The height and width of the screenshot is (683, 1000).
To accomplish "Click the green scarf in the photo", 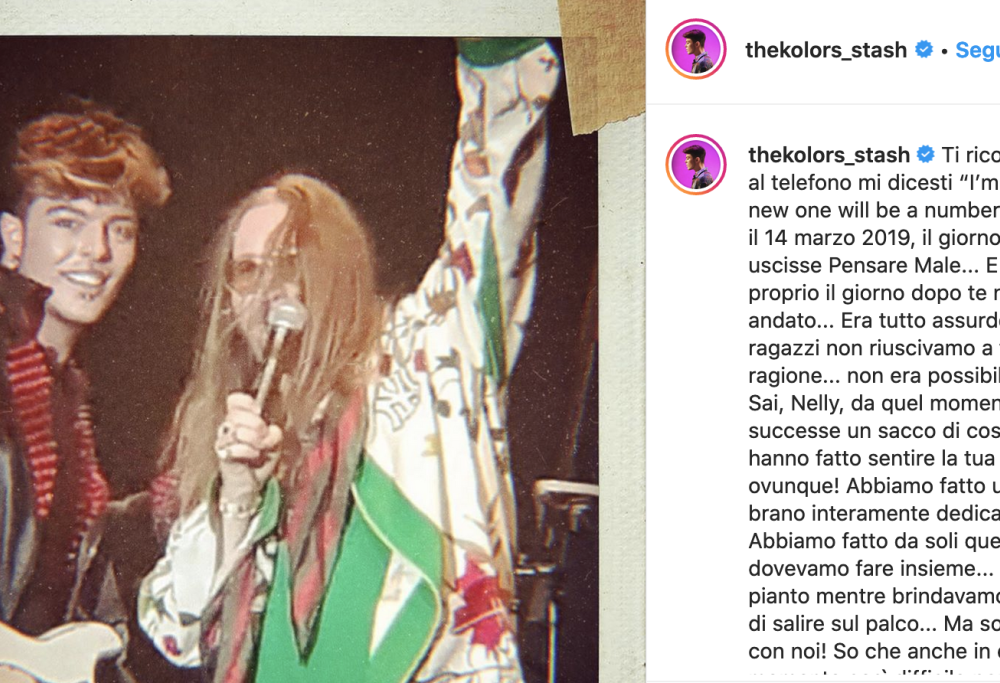I will click(x=357, y=568).
